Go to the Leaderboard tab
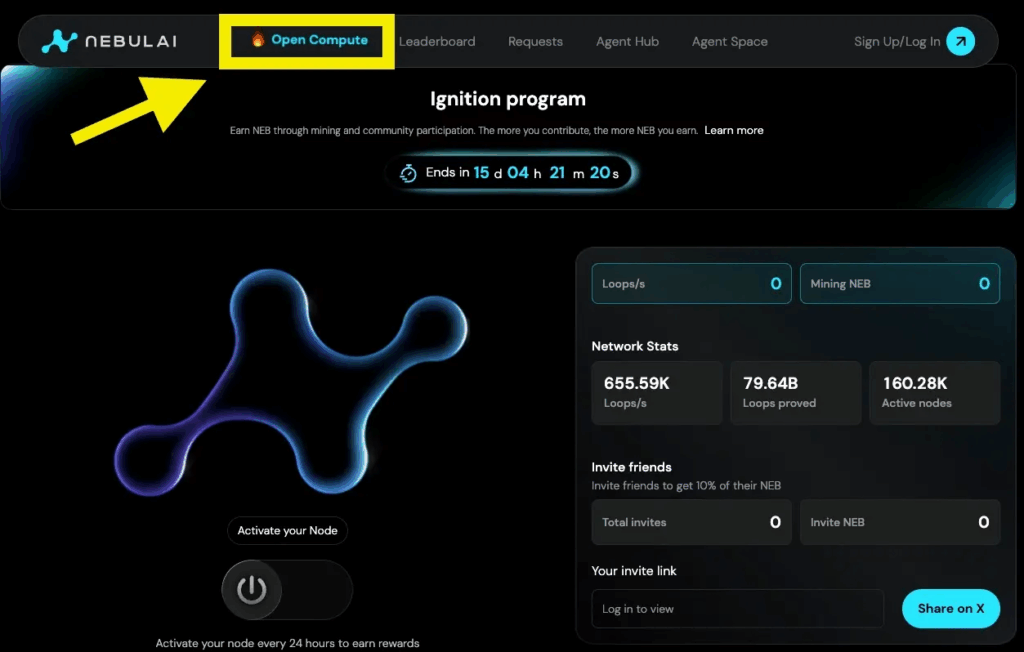This screenshot has height=652, width=1024. [x=437, y=41]
